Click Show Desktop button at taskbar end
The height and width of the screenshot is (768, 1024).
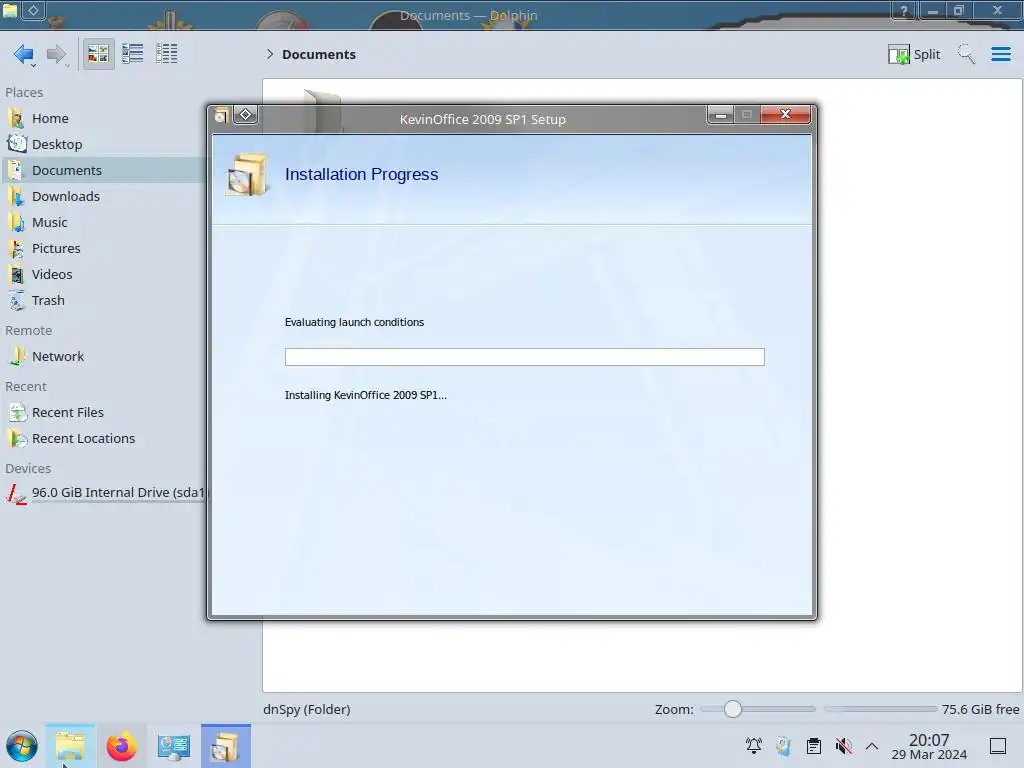point(998,746)
